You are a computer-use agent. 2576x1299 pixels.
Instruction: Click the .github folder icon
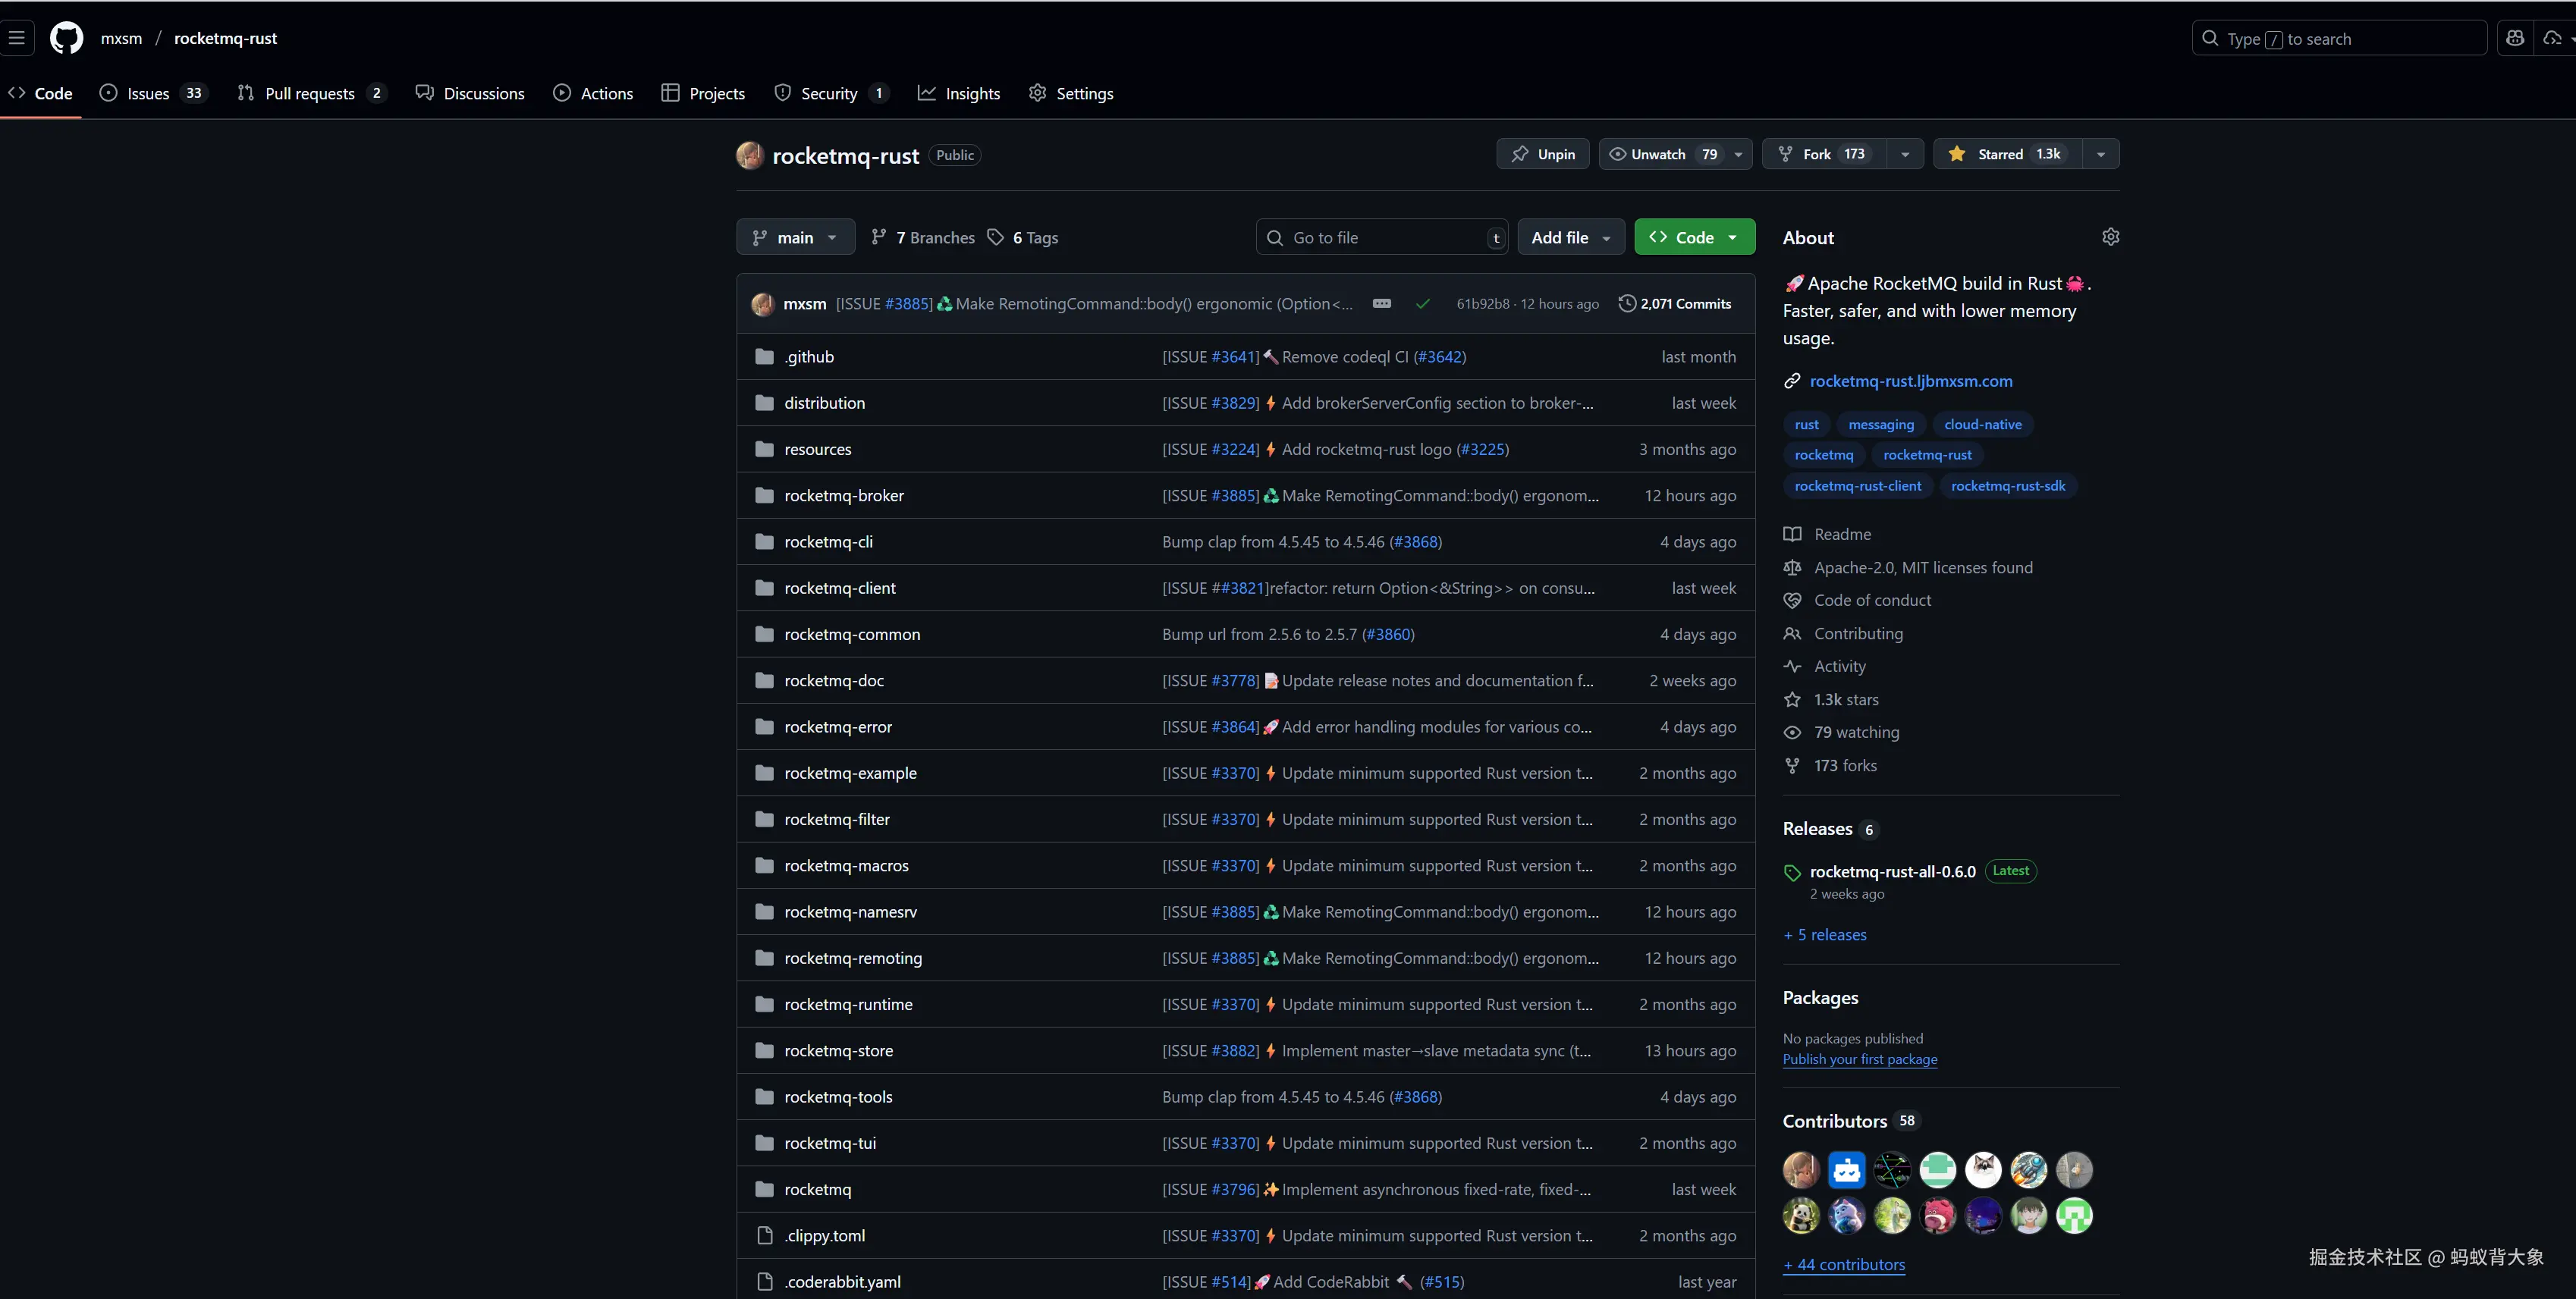[x=765, y=357]
